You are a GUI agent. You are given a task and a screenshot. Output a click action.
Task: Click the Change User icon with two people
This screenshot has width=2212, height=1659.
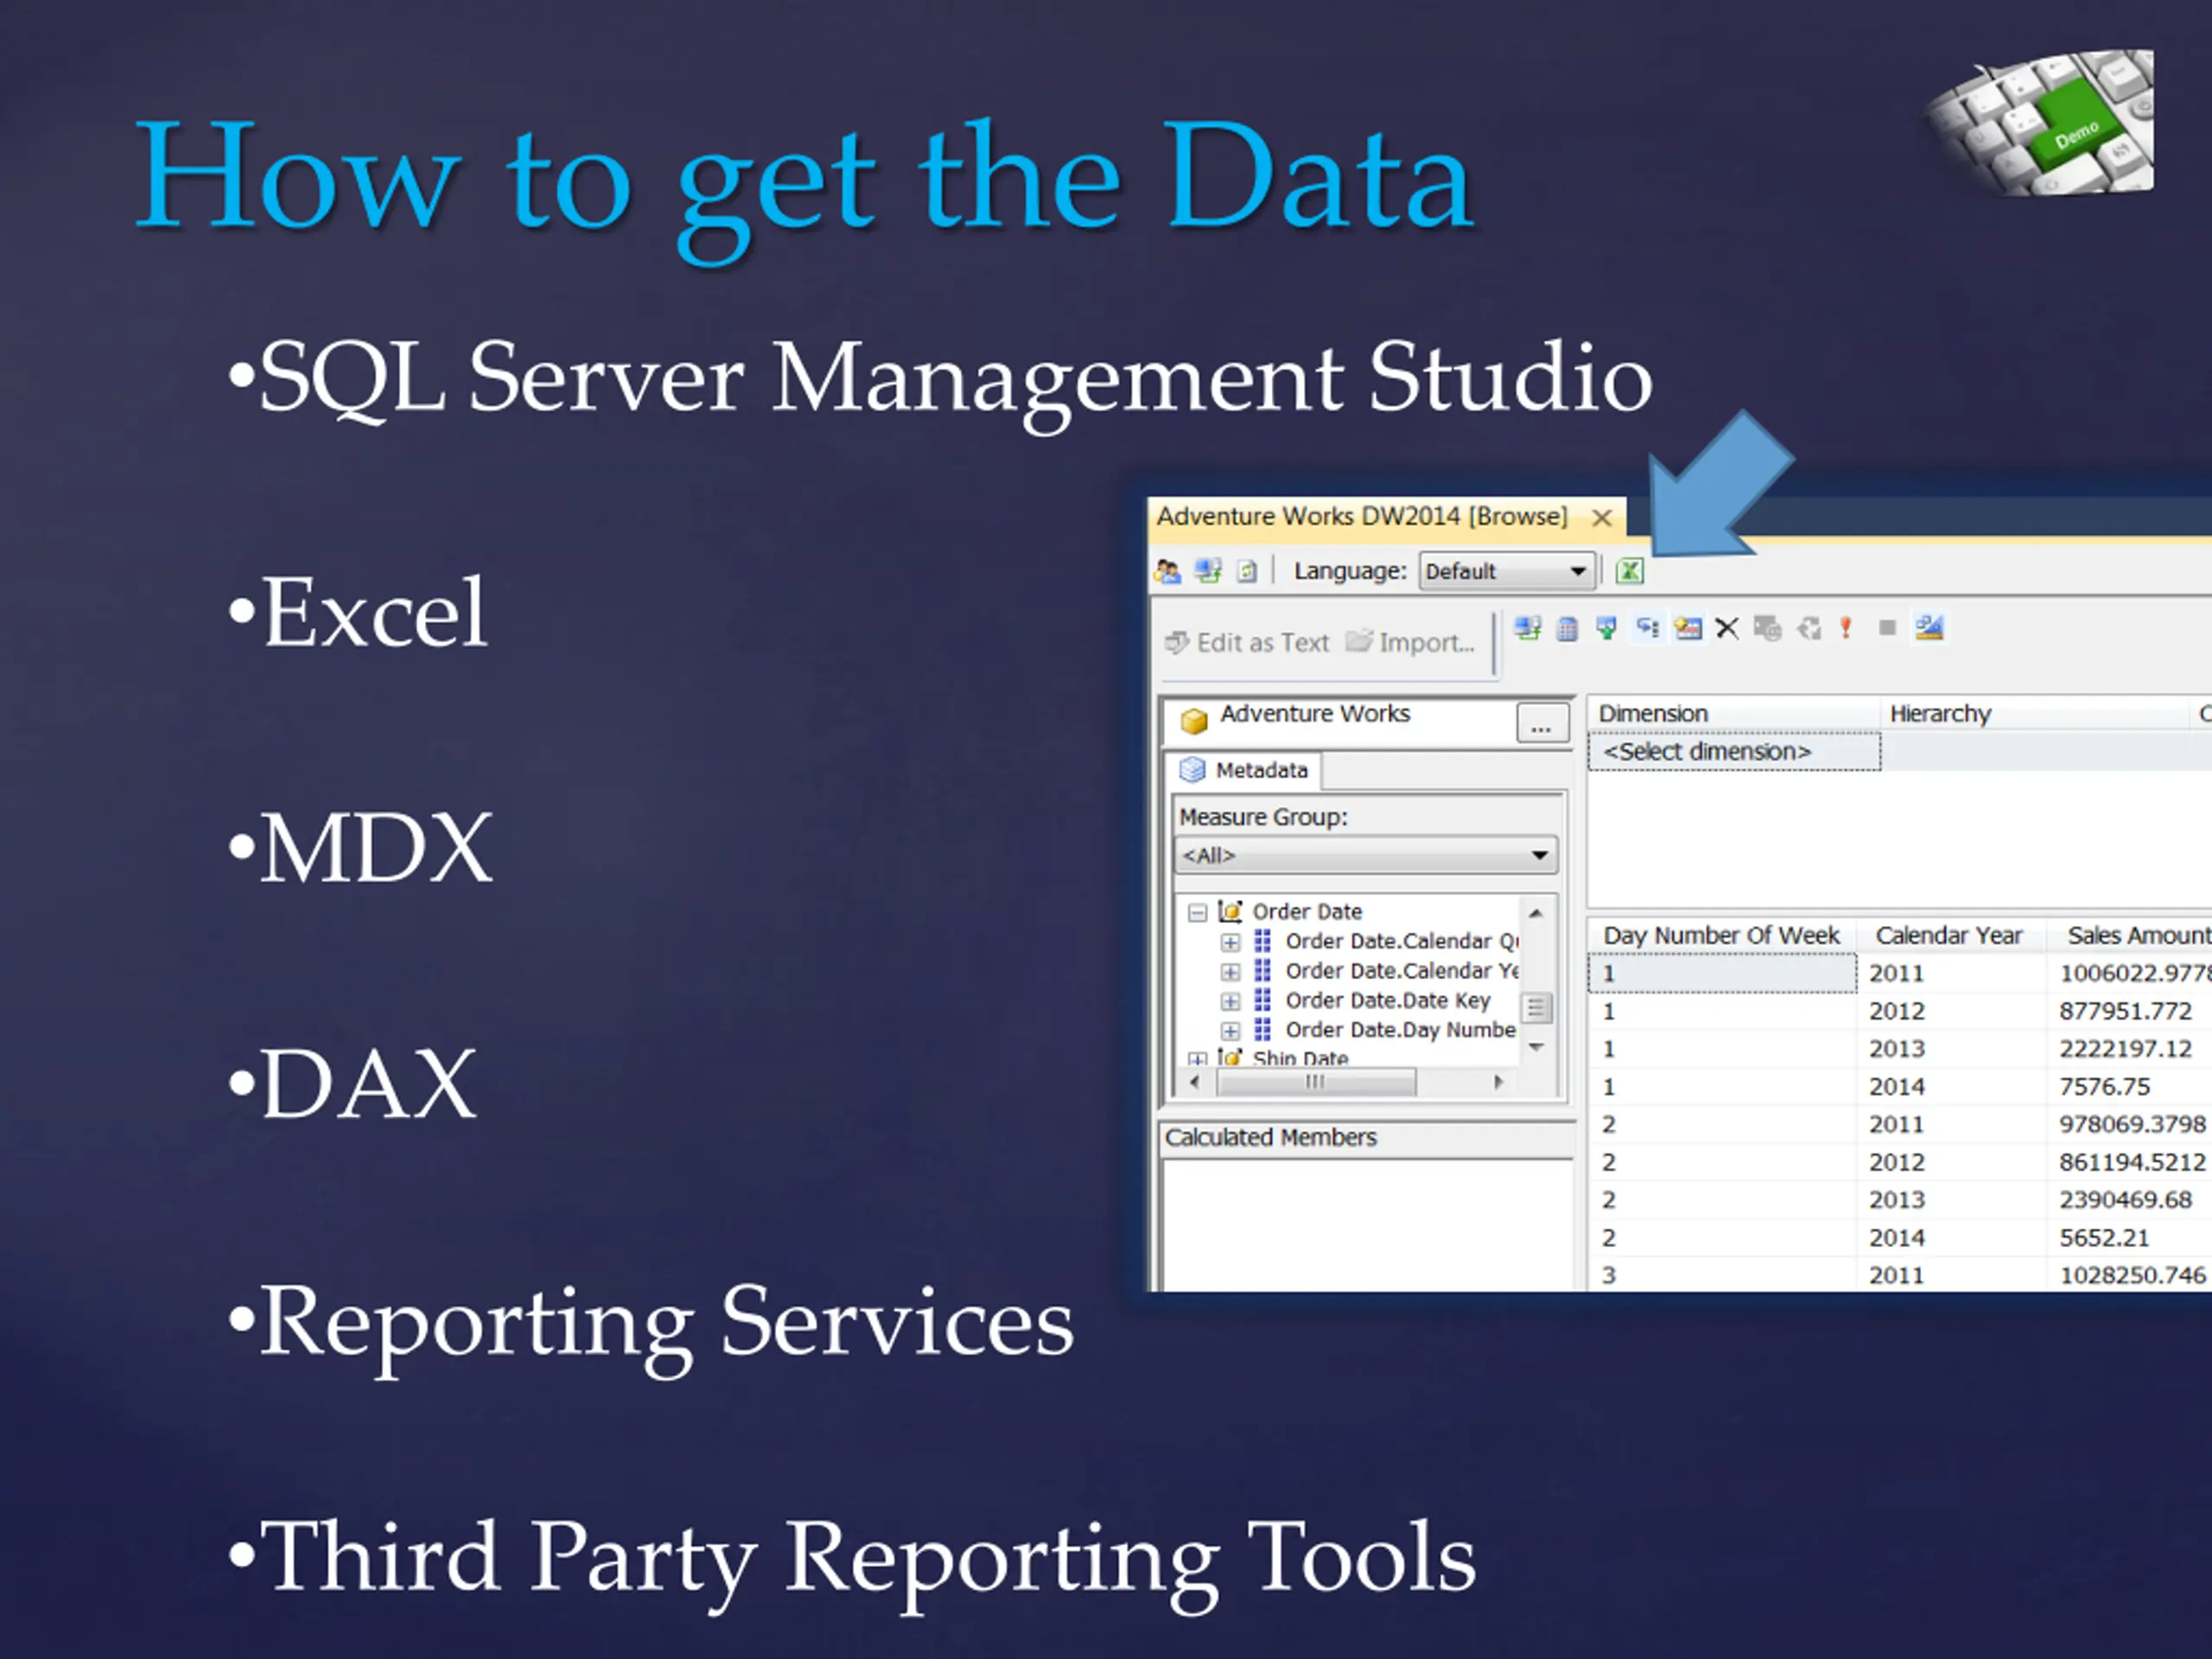[1167, 571]
